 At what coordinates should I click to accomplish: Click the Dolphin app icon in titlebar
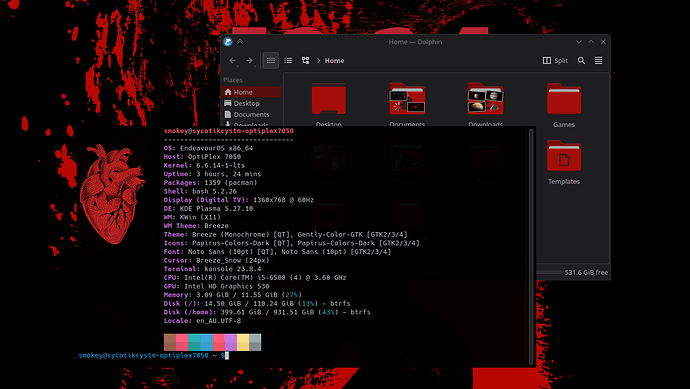(228, 42)
